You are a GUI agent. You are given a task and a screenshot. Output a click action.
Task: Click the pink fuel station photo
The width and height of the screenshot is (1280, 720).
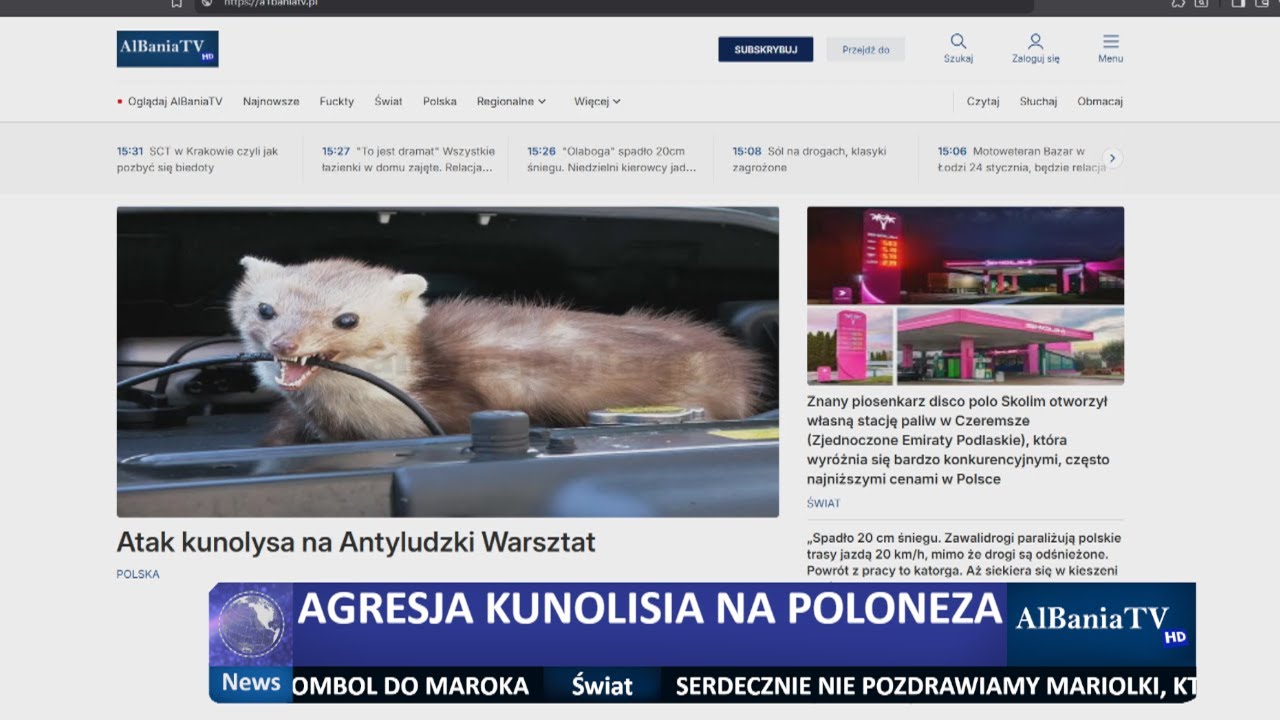point(965,295)
